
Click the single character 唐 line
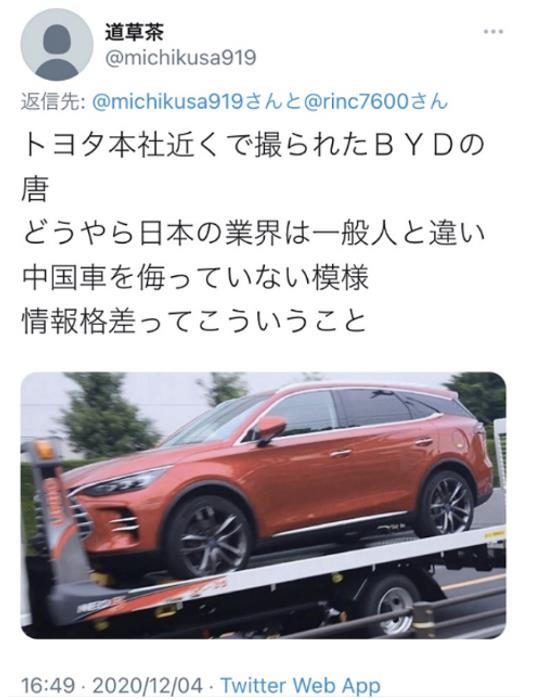(x=35, y=190)
